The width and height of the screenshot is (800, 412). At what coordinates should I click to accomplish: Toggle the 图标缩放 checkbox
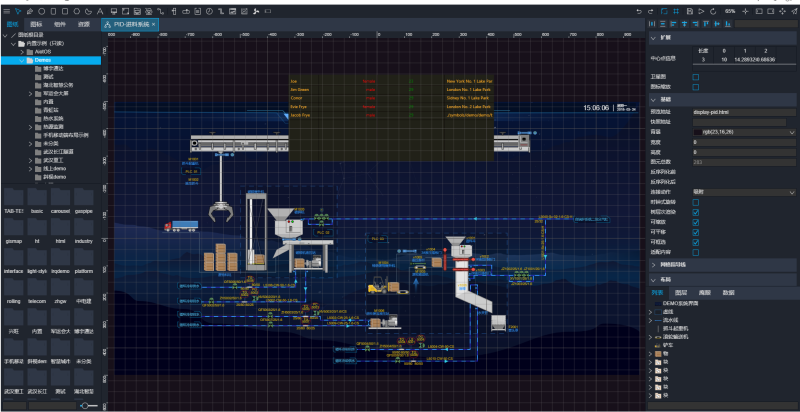(x=696, y=87)
